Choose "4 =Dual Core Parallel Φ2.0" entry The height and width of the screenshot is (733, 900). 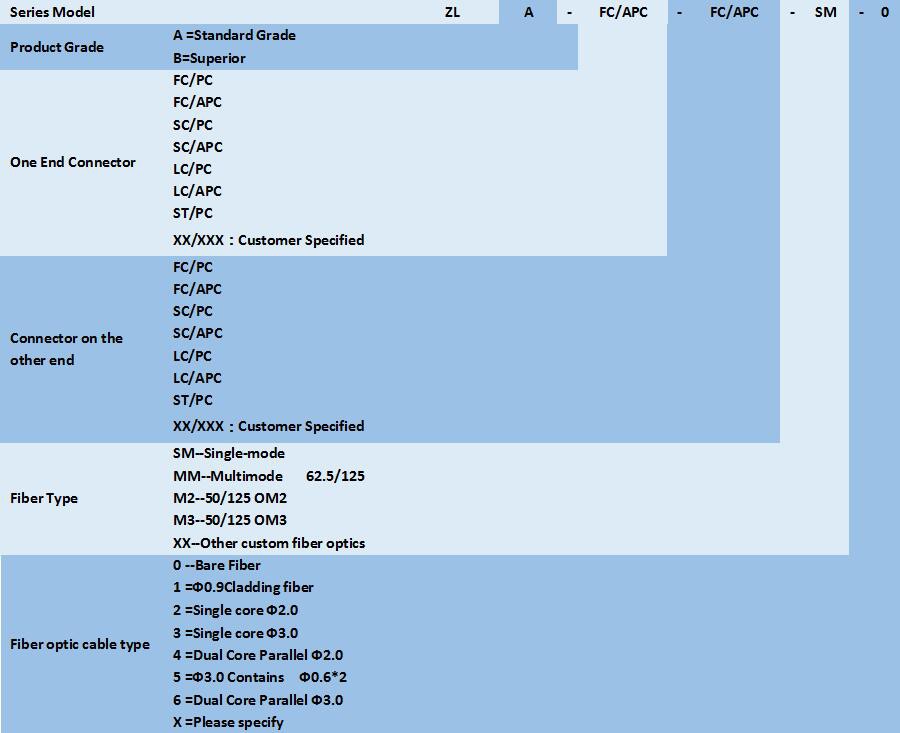(258, 655)
